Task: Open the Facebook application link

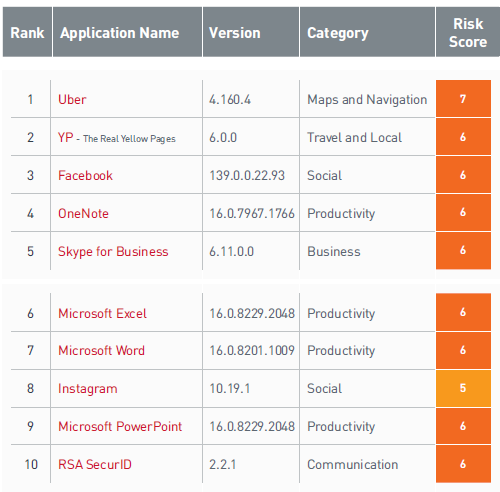Action: point(85,175)
